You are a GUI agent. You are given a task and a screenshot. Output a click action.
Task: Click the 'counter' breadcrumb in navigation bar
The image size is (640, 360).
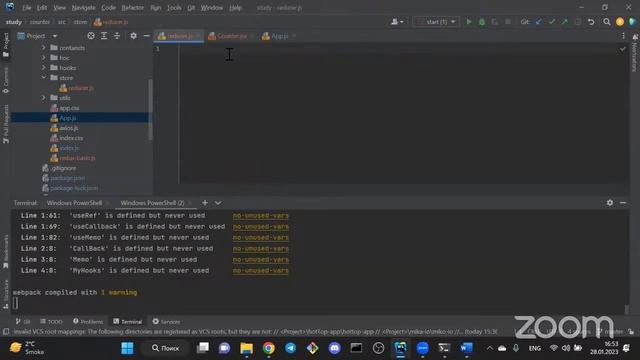click(40, 22)
